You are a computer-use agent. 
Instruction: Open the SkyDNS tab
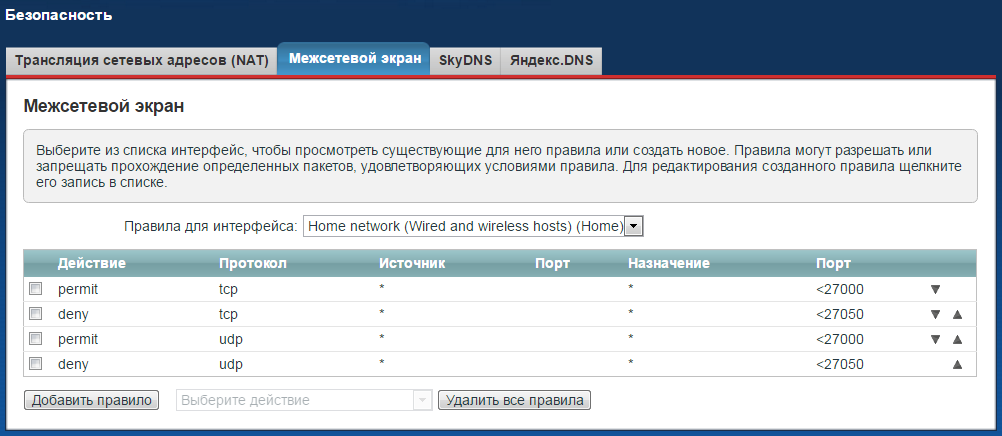coord(465,60)
